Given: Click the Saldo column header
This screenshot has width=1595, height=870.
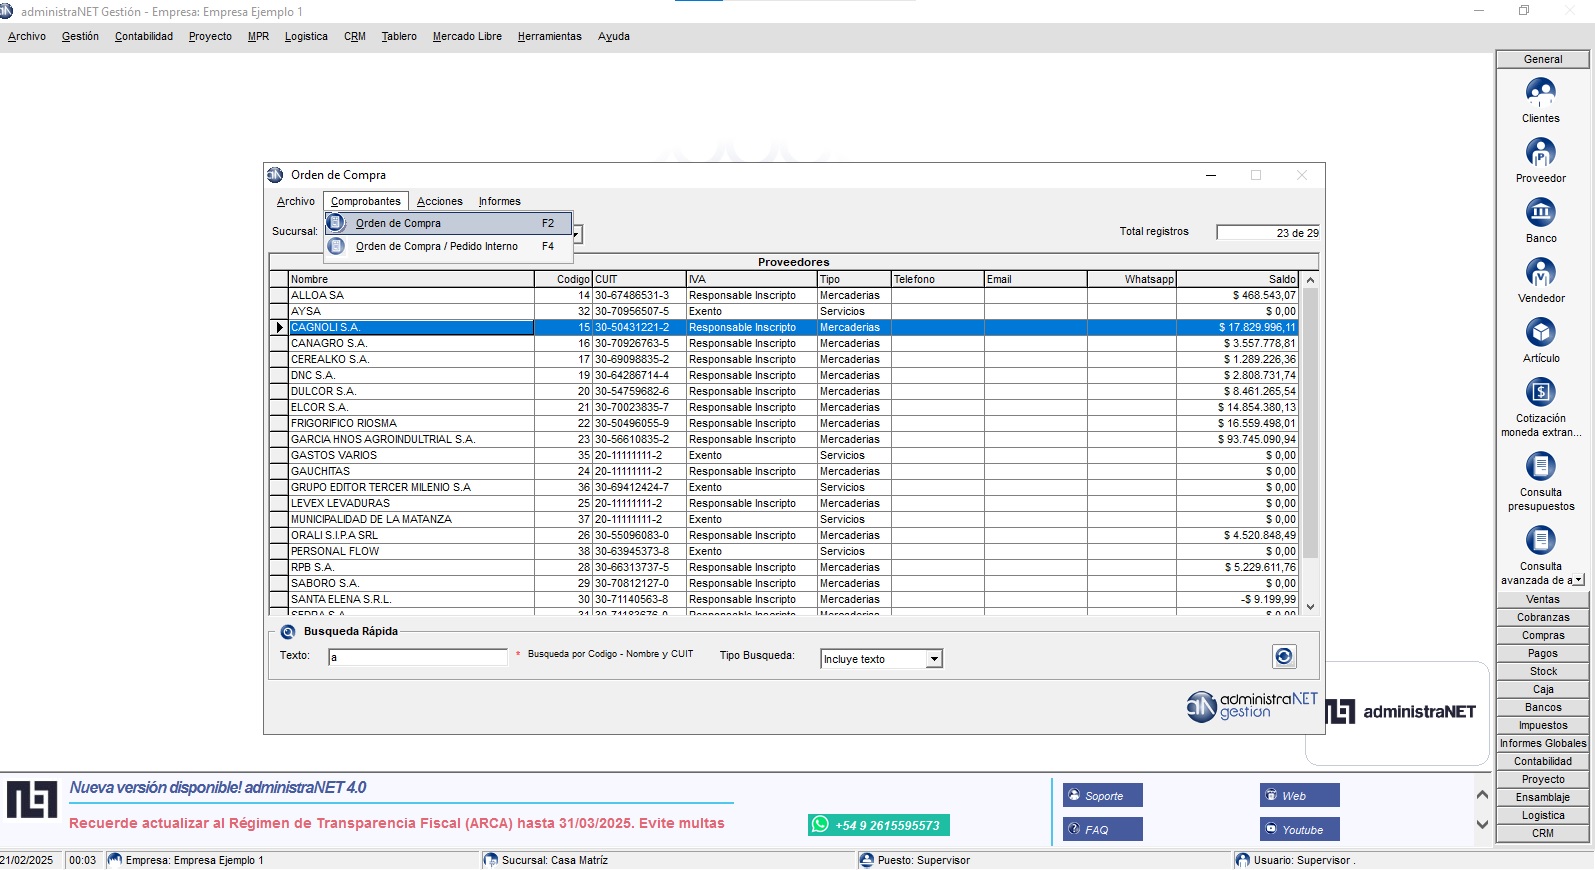Looking at the screenshot, I should pos(1237,279).
